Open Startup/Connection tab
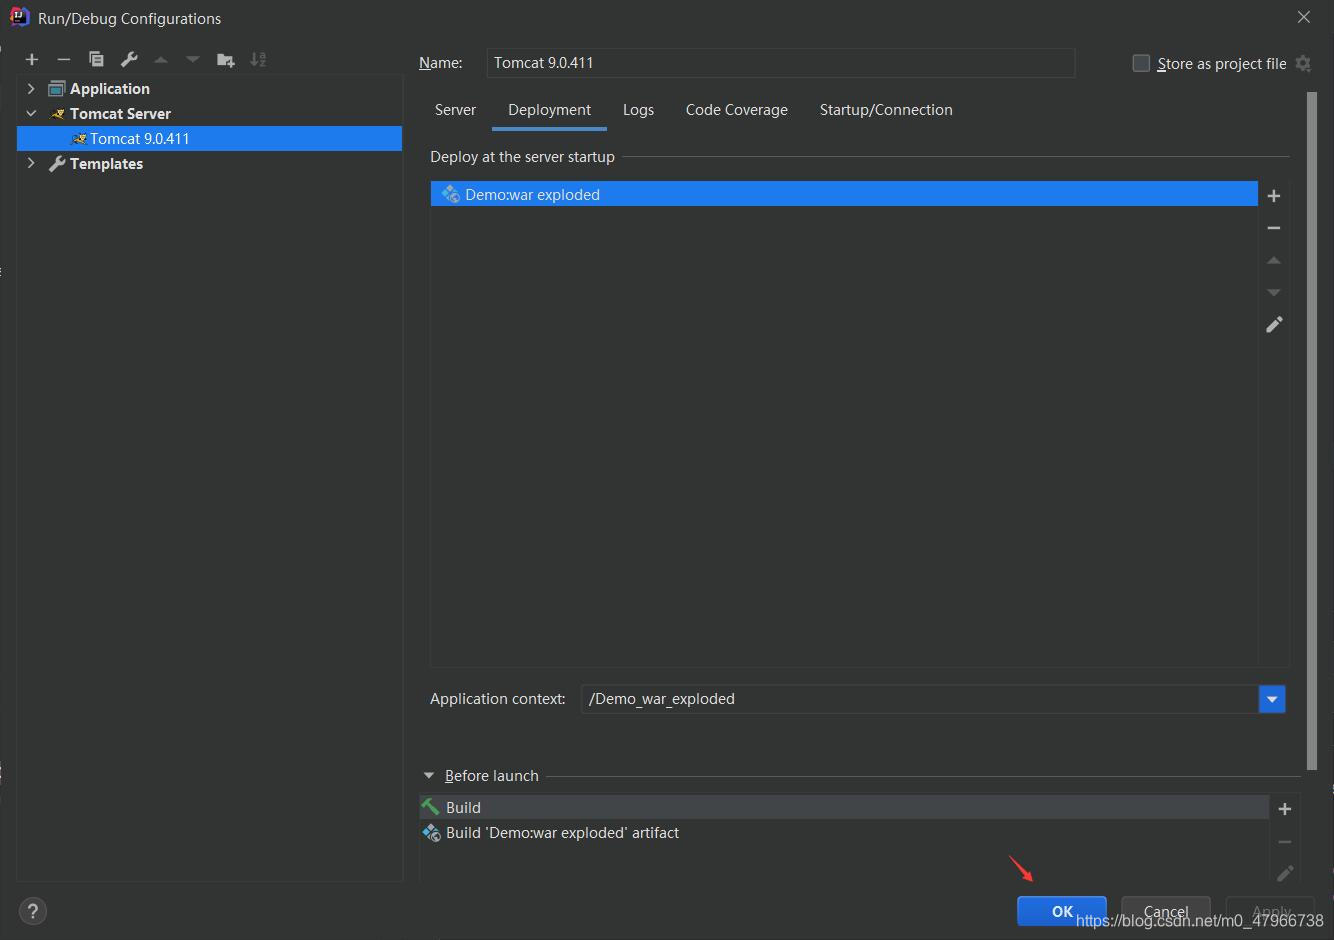The height and width of the screenshot is (940, 1334). tap(886, 110)
